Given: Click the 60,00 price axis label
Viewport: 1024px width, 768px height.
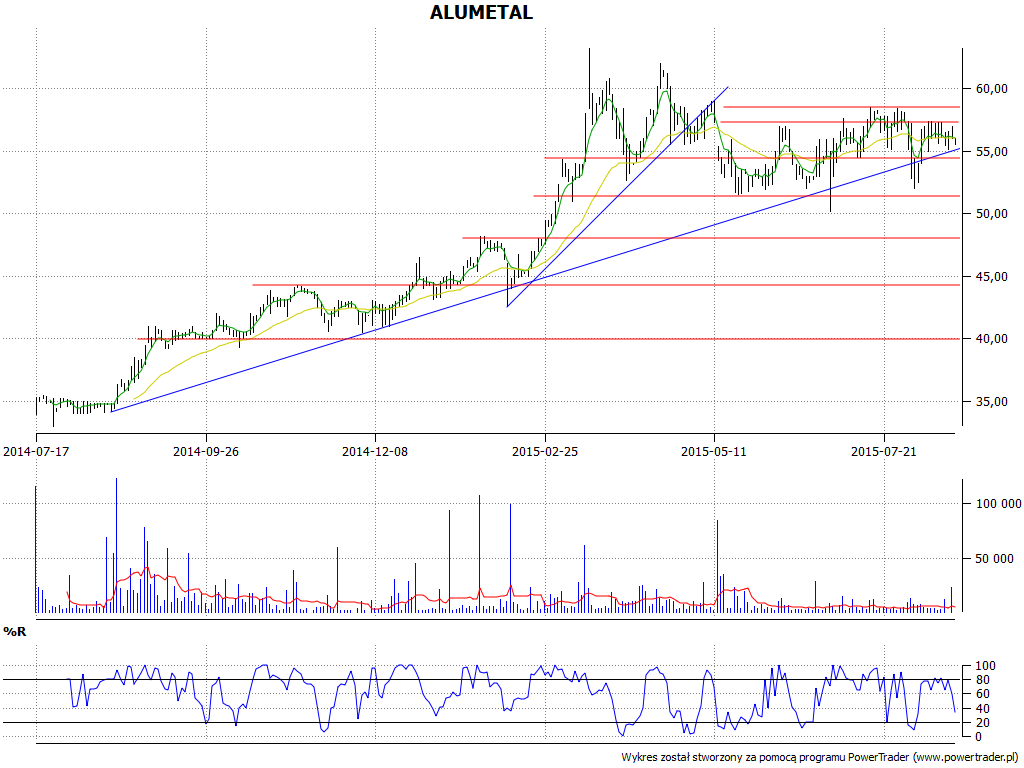Looking at the screenshot, I should tap(991, 89).
